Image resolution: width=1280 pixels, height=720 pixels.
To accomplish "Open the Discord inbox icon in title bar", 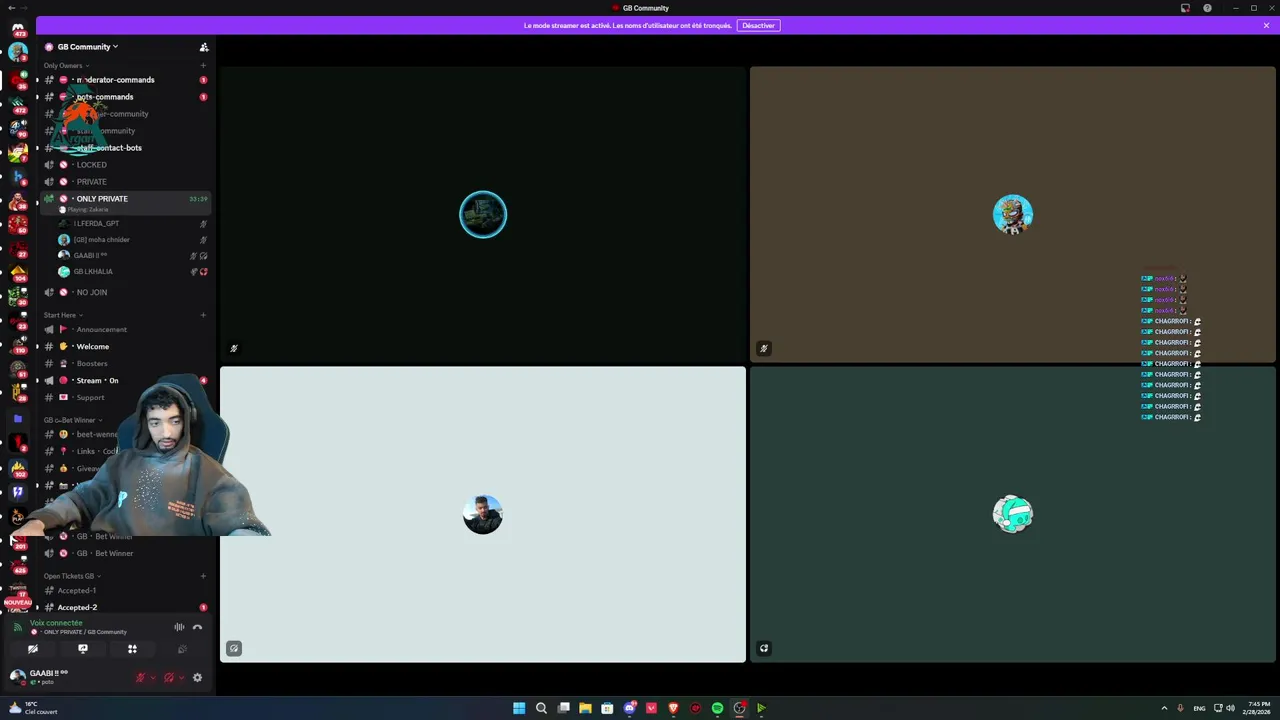I will click(1186, 8).
